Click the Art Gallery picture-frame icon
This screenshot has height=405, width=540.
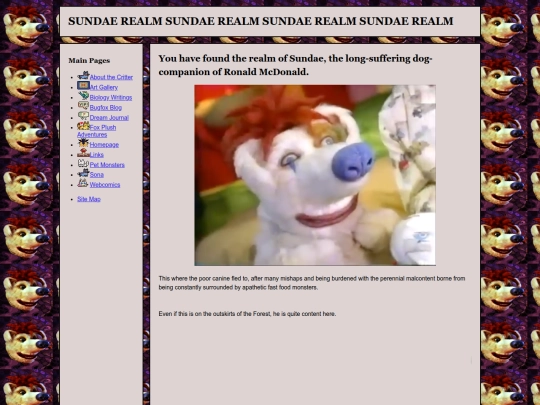coord(83,85)
